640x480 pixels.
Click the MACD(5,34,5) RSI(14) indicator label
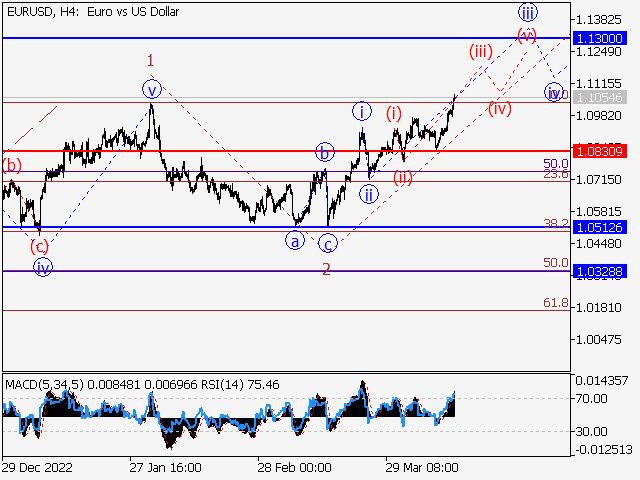[142, 385]
